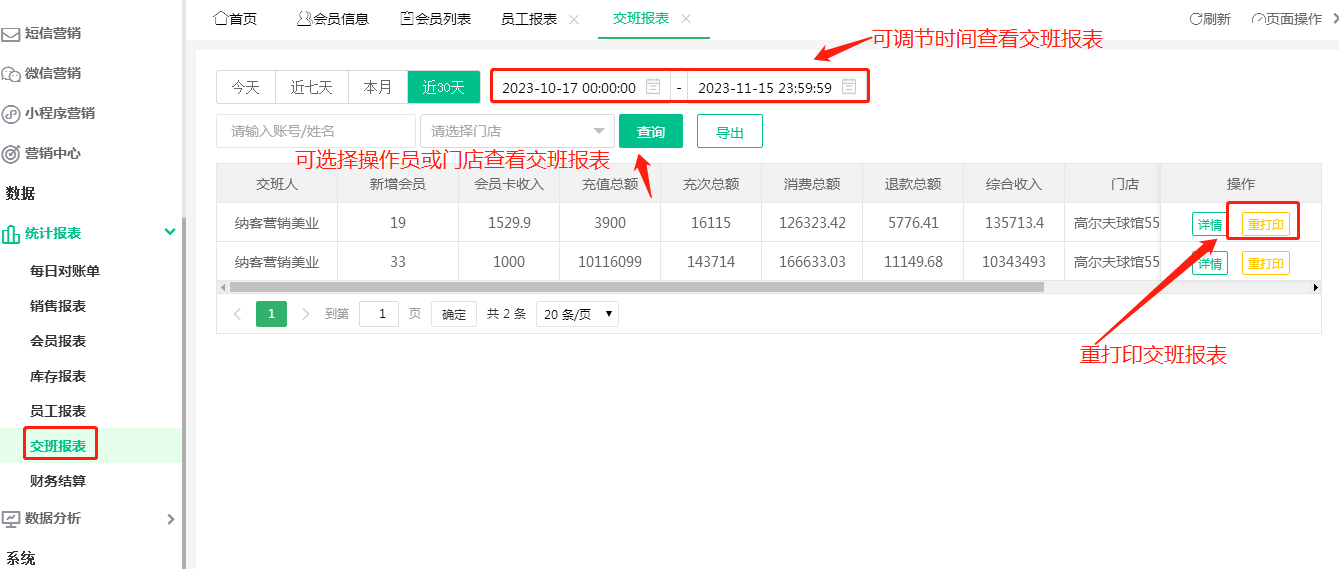Switch to the 会员列表 tab
This screenshot has height=569, width=1339.
pyautogui.click(x=436, y=19)
